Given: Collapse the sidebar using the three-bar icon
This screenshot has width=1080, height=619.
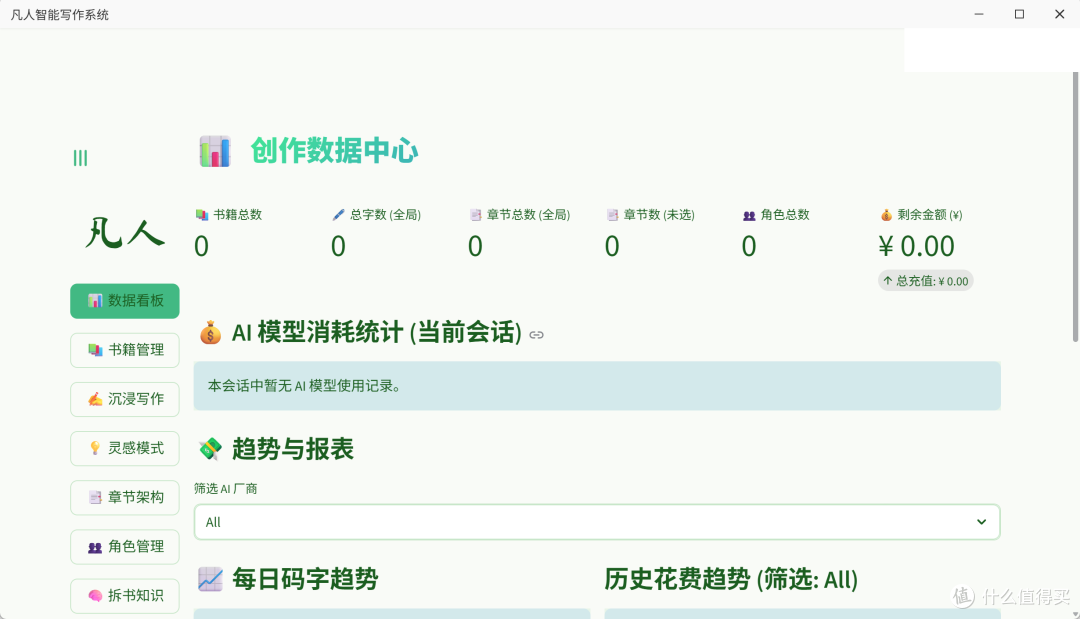Looking at the screenshot, I should pos(81,158).
